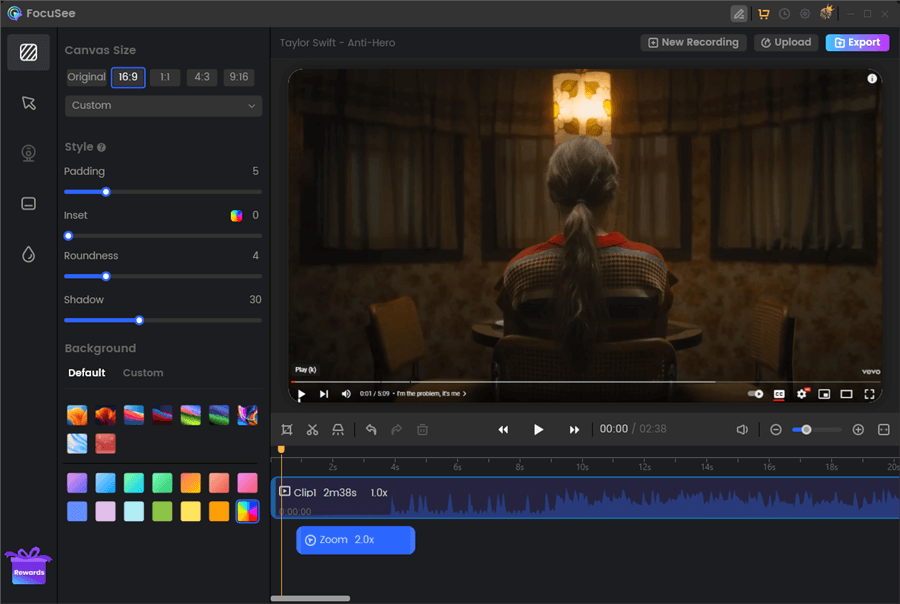Adjust the Padding slider handle
This screenshot has height=604, width=900.
(106, 192)
